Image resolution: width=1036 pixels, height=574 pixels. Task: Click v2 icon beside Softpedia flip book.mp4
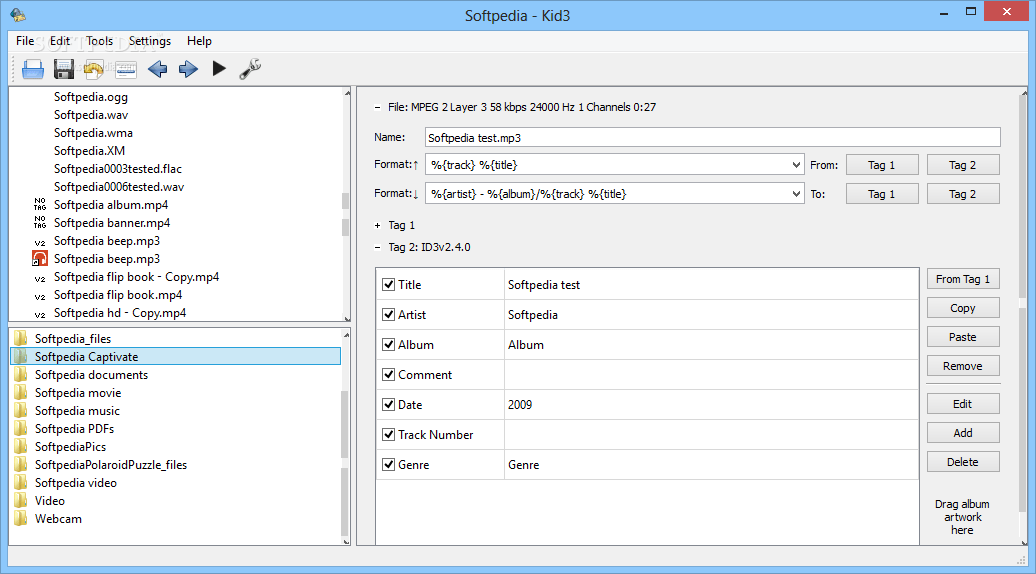[40, 296]
